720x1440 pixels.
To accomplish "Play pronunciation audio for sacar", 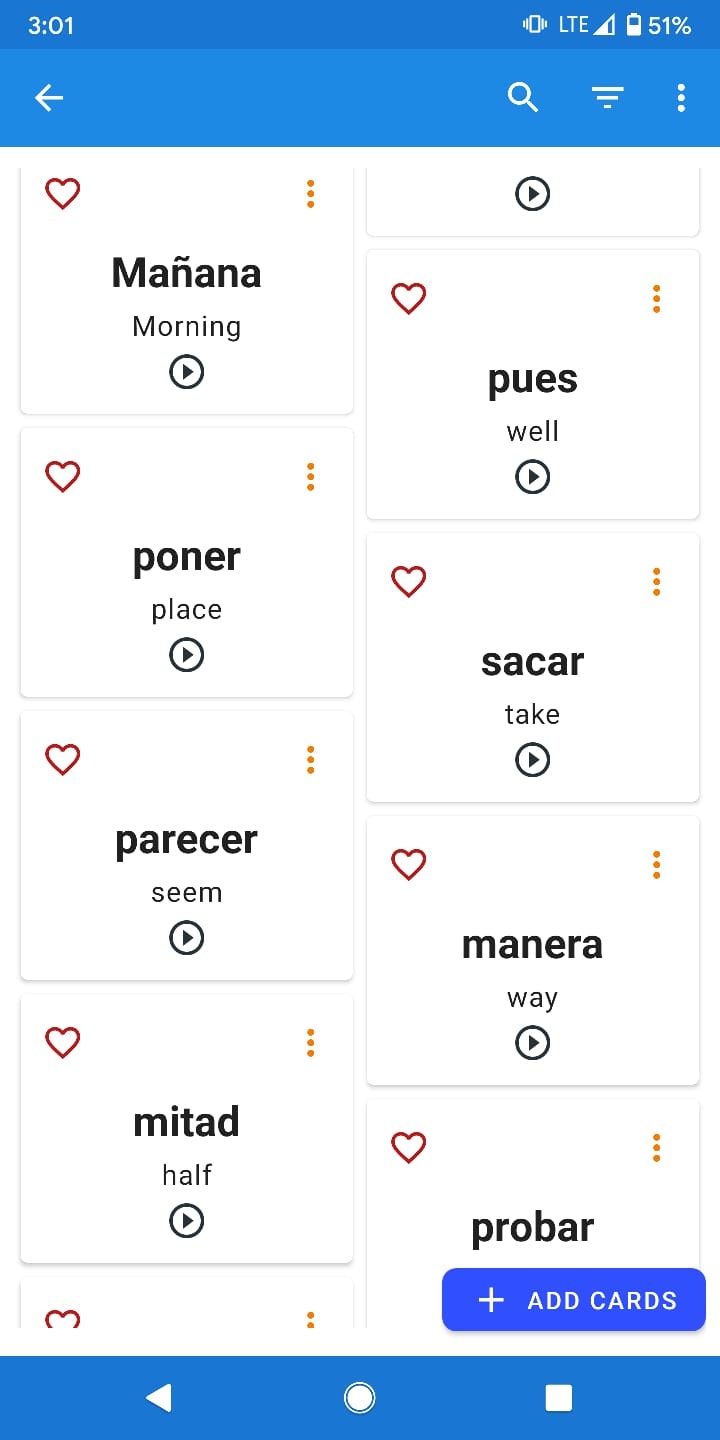I will click(532, 759).
